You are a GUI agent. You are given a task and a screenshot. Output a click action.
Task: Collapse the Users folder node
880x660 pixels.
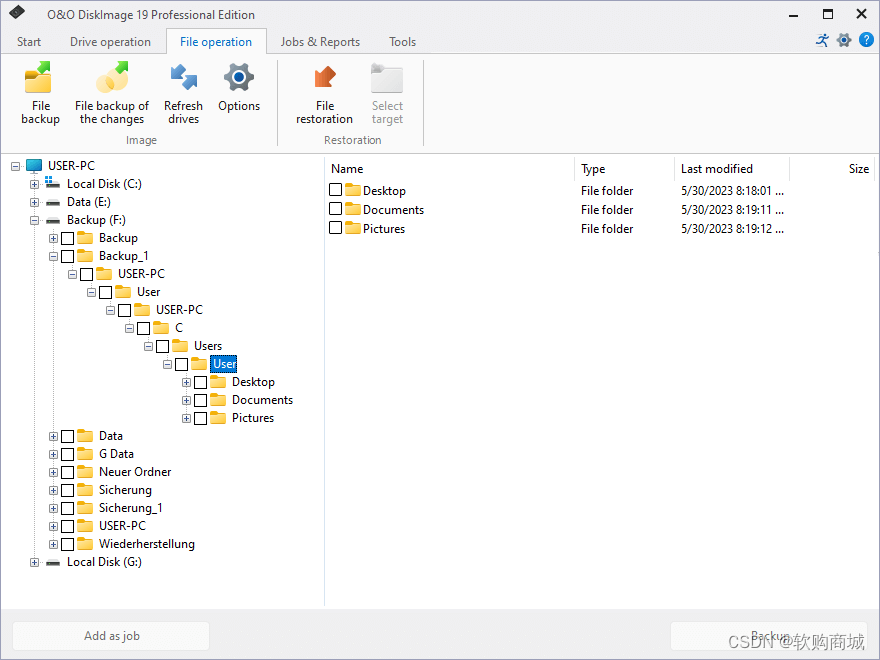pyautogui.click(x=148, y=346)
